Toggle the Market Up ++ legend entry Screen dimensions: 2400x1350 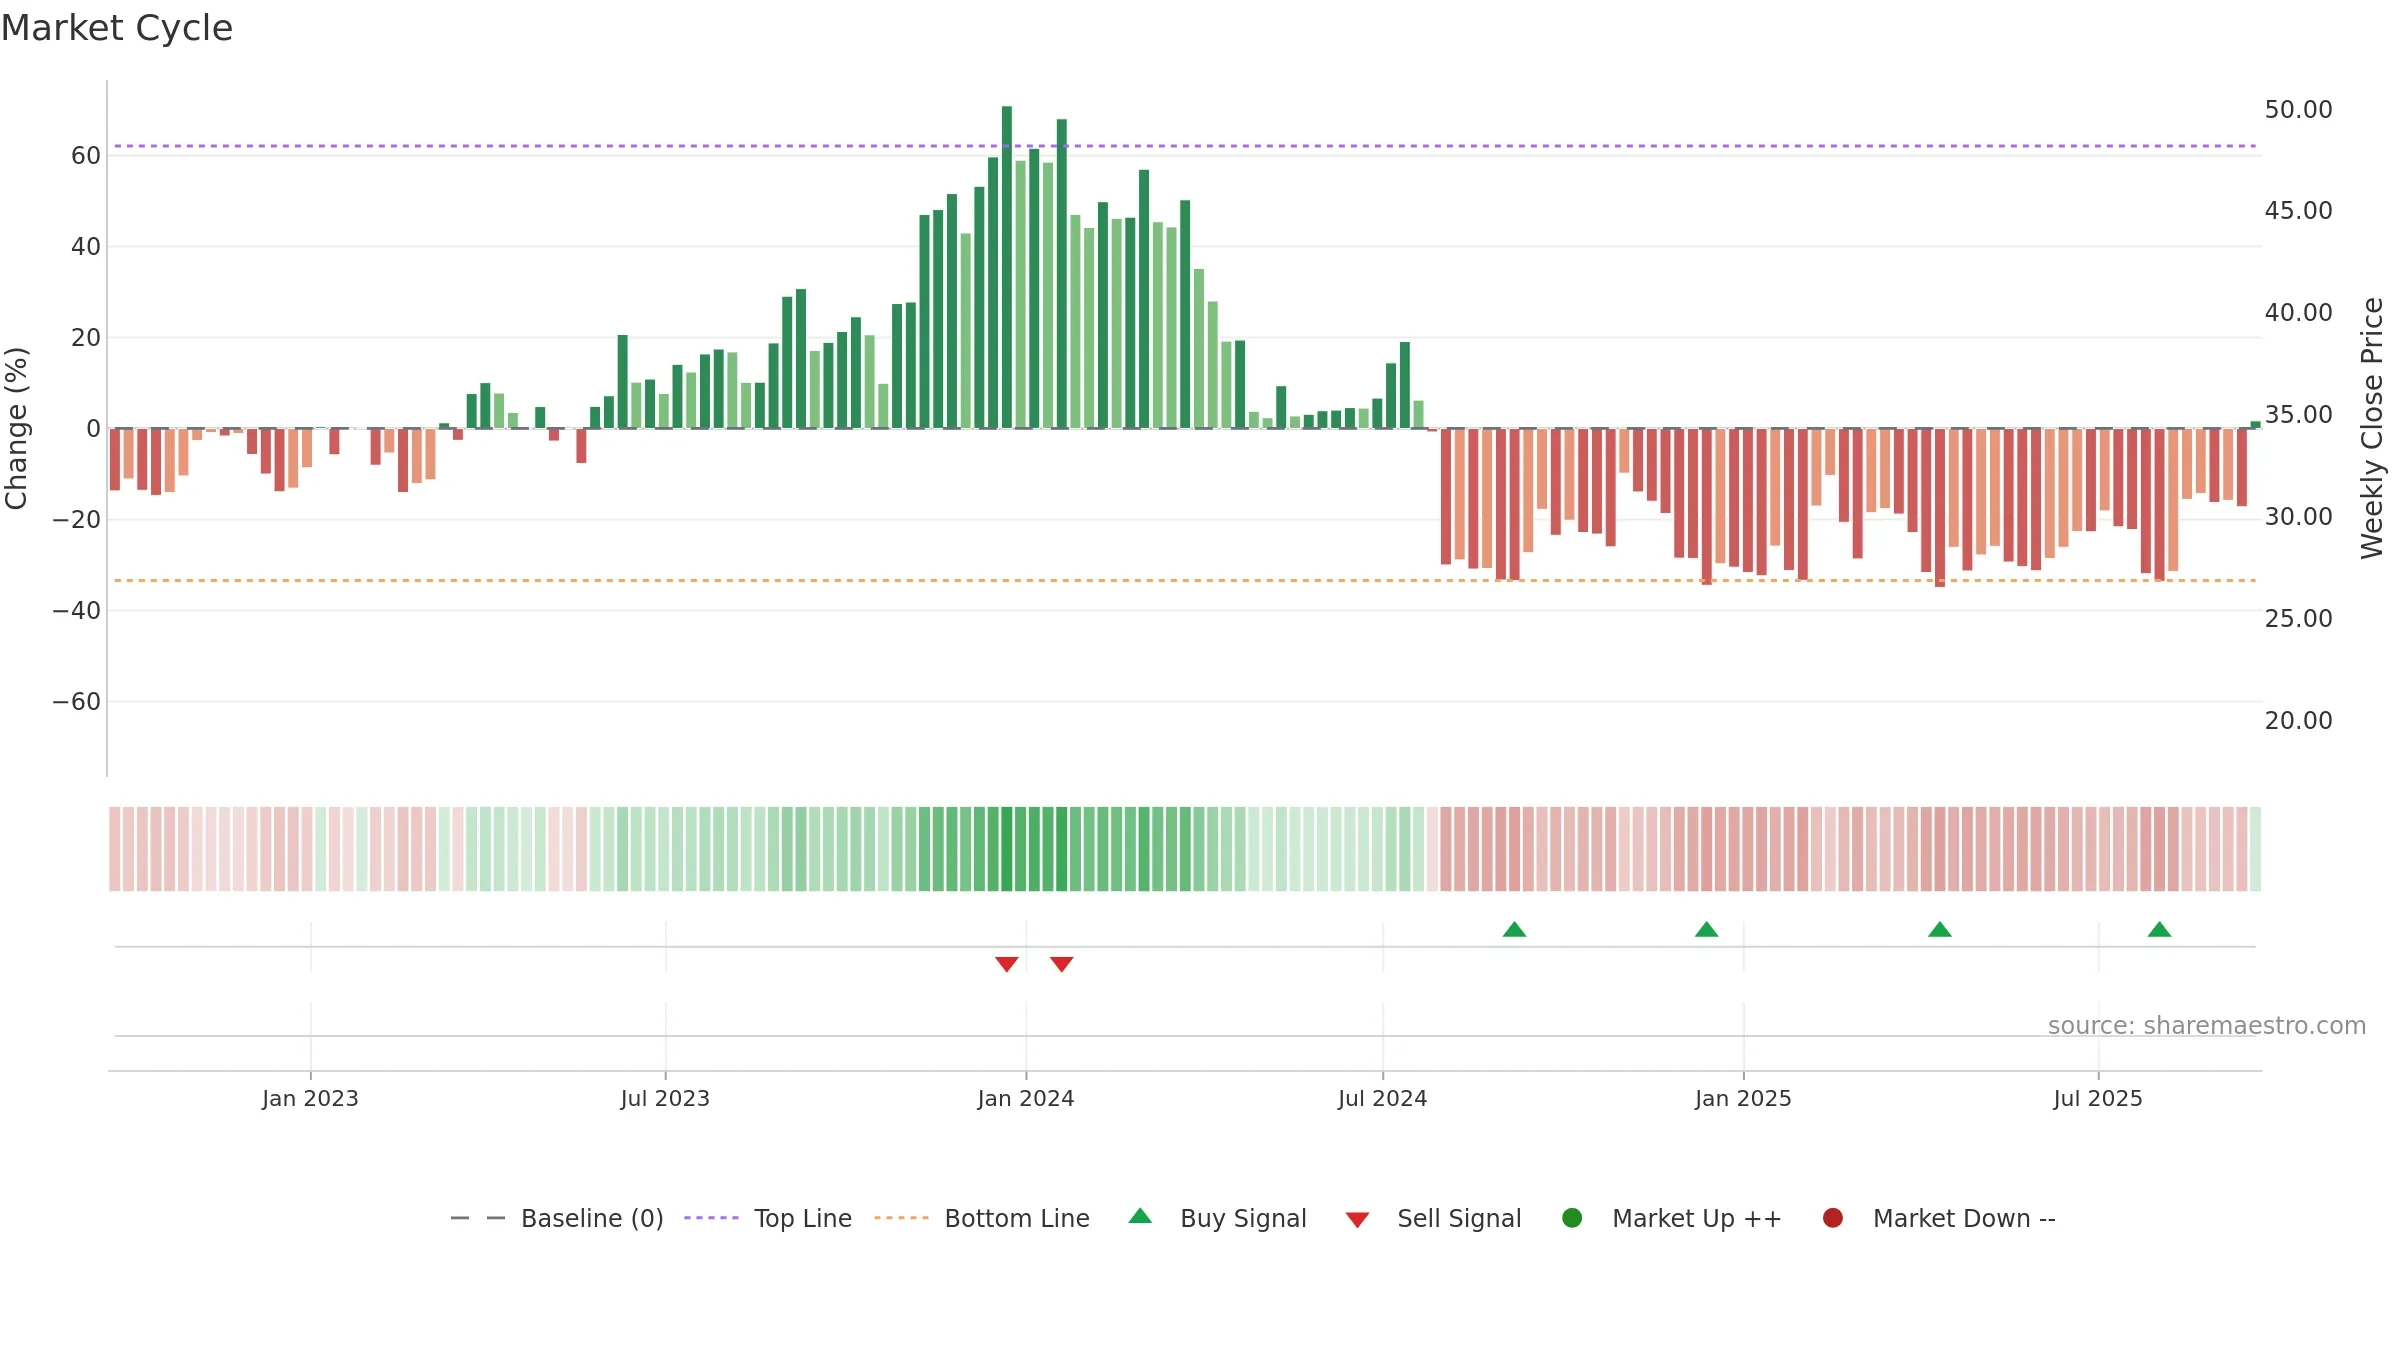[1671, 1218]
